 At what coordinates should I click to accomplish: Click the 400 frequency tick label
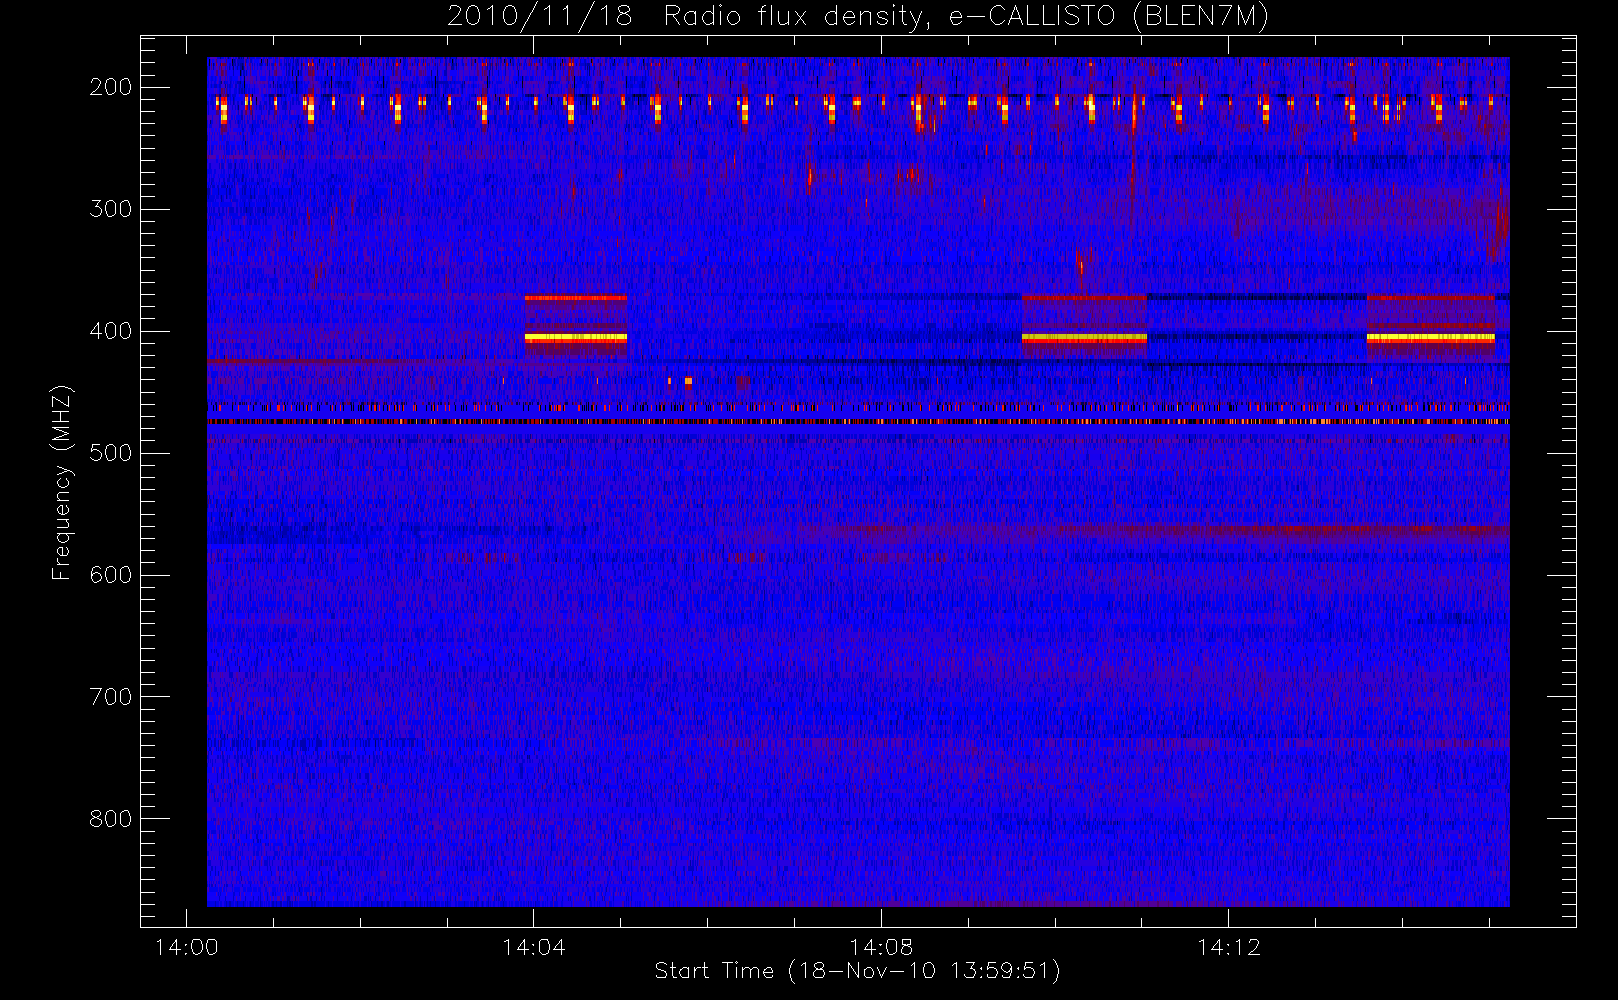(111, 331)
